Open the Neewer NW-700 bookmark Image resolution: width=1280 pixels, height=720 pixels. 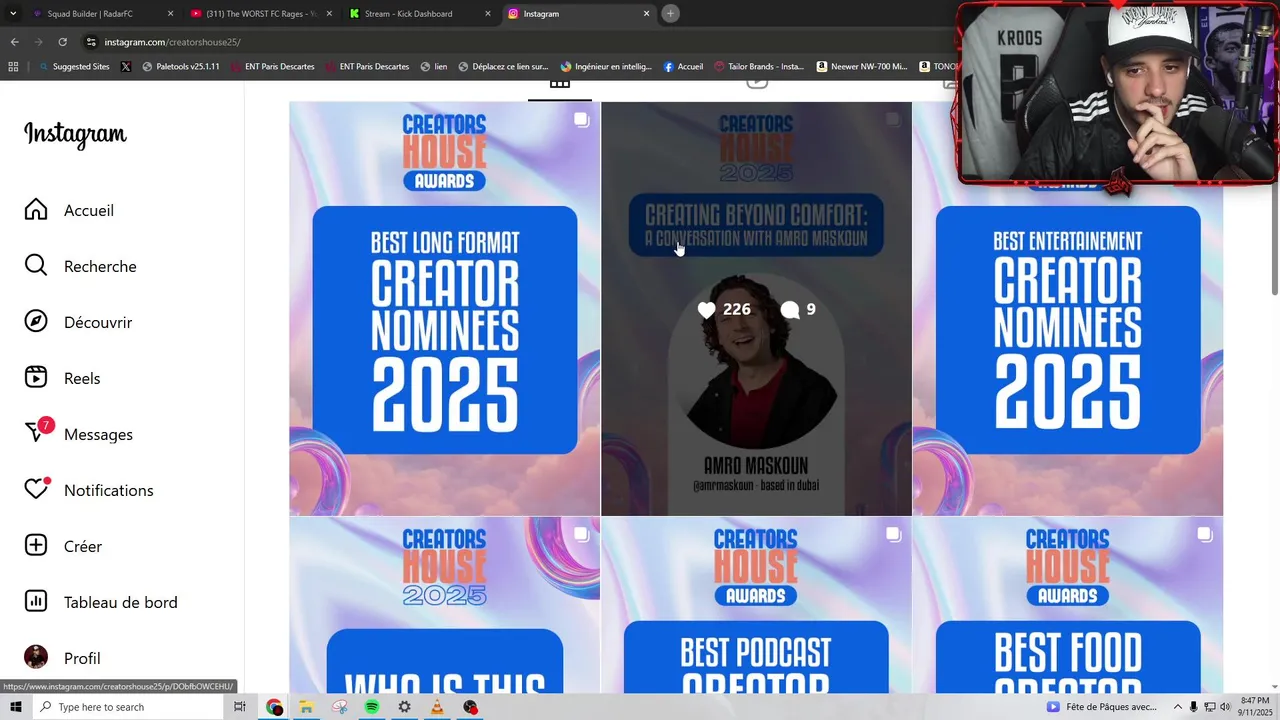862,66
